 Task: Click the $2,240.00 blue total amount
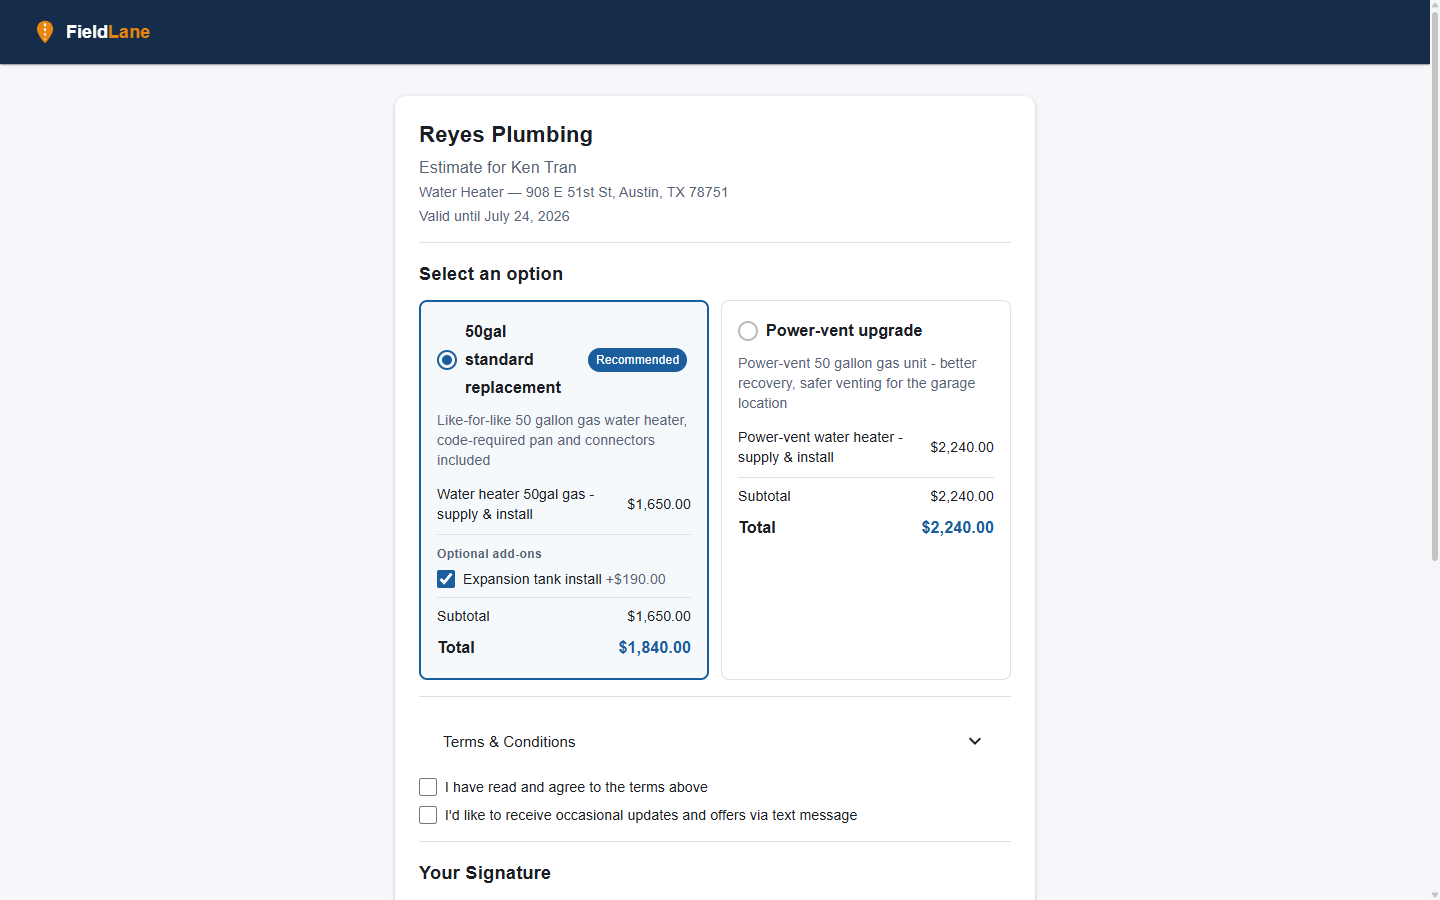(x=957, y=527)
